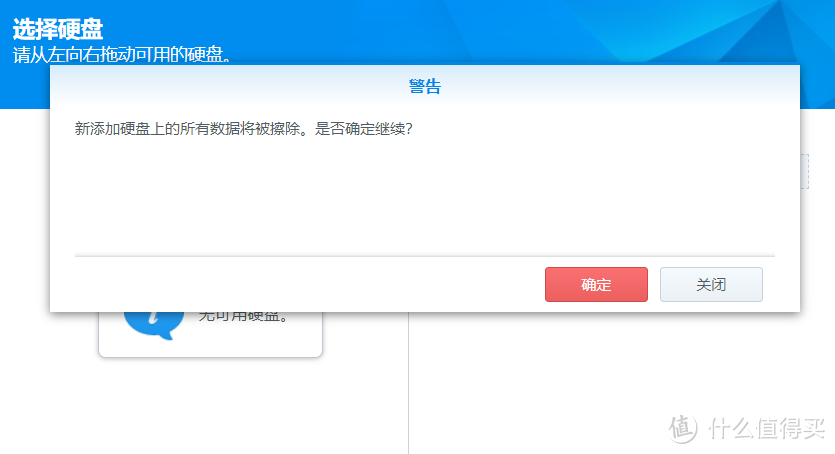
Task: Click the dashed drop zone at right edge
Action: 804,171
